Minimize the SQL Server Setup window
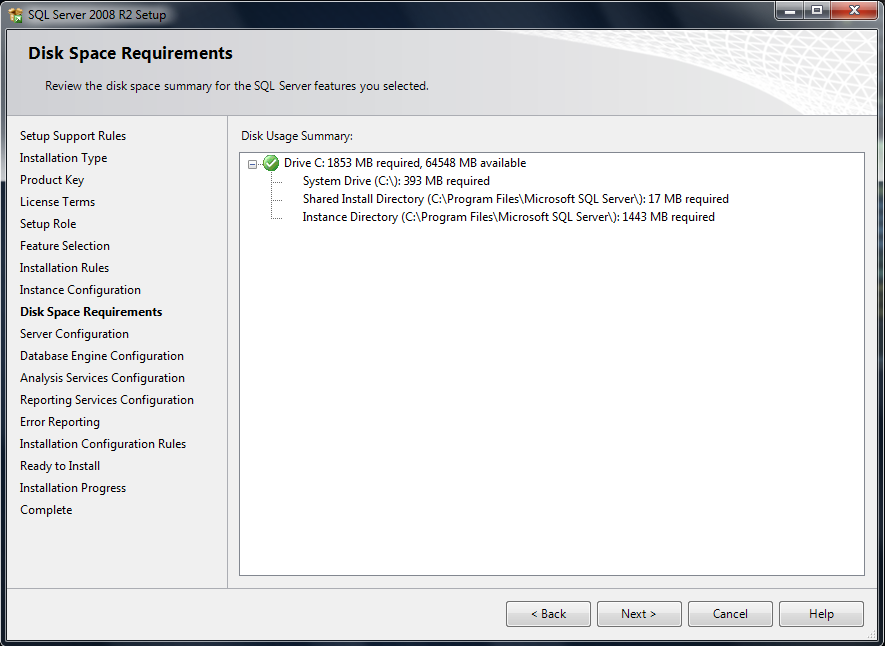The width and height of the screenshot is (885, 646). tap(790, 11)
